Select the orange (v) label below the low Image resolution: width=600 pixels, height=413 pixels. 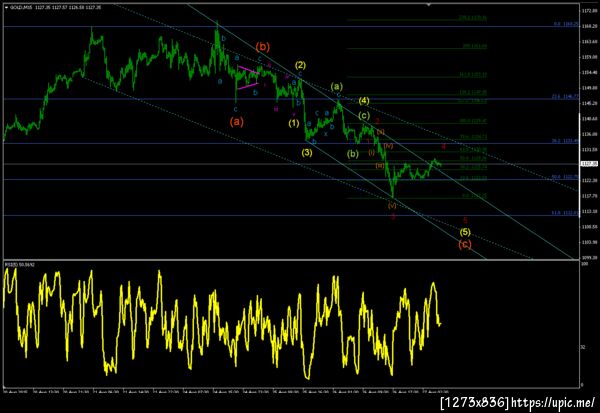pyautogui.click(x=392, y=206)
